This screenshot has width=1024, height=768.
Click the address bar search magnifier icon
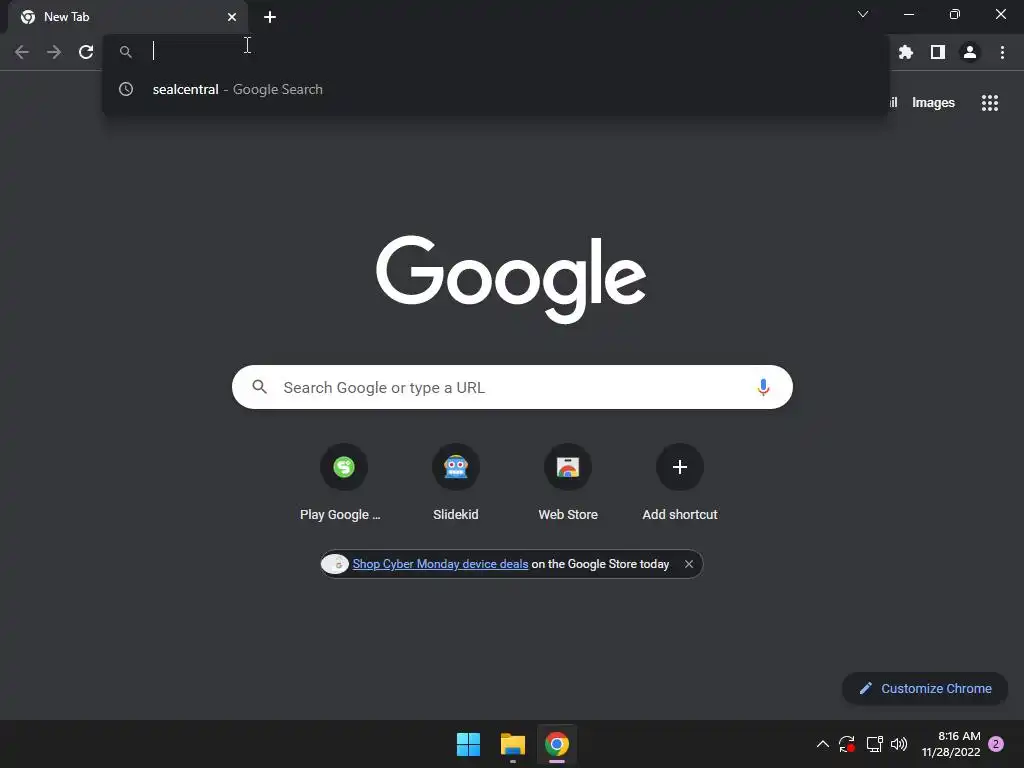pyautogui.click(x=126, y=52)
